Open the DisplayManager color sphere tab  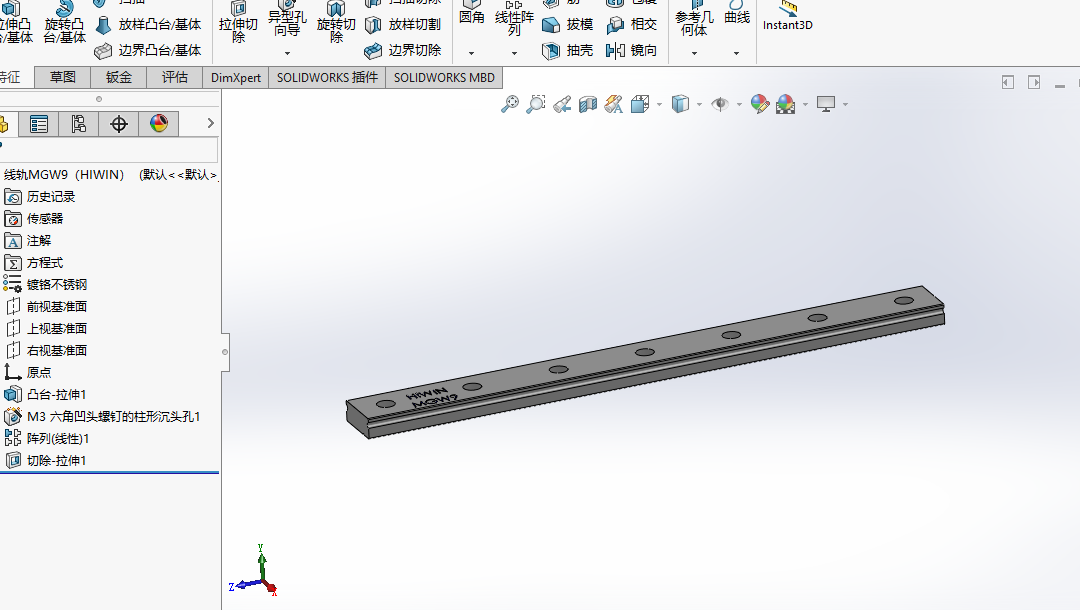158,124
